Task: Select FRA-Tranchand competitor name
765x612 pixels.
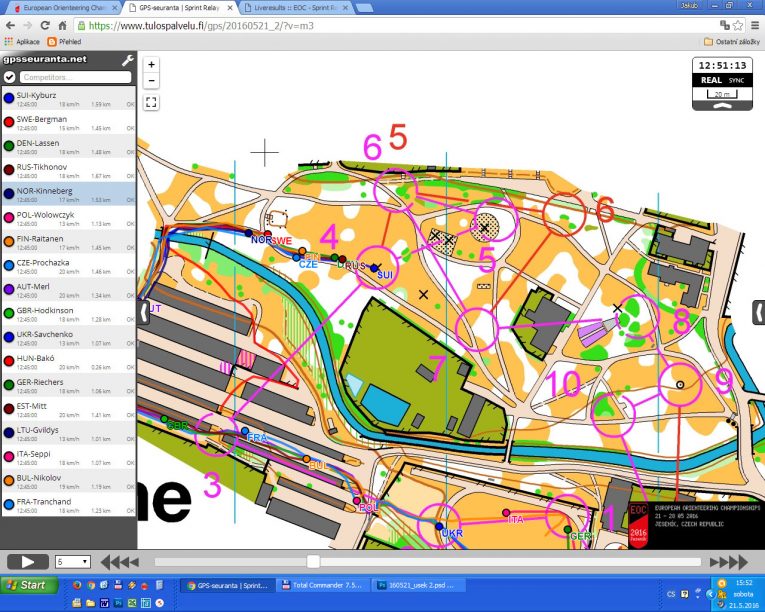Action: pyautogui.click(x=44, y=502)
